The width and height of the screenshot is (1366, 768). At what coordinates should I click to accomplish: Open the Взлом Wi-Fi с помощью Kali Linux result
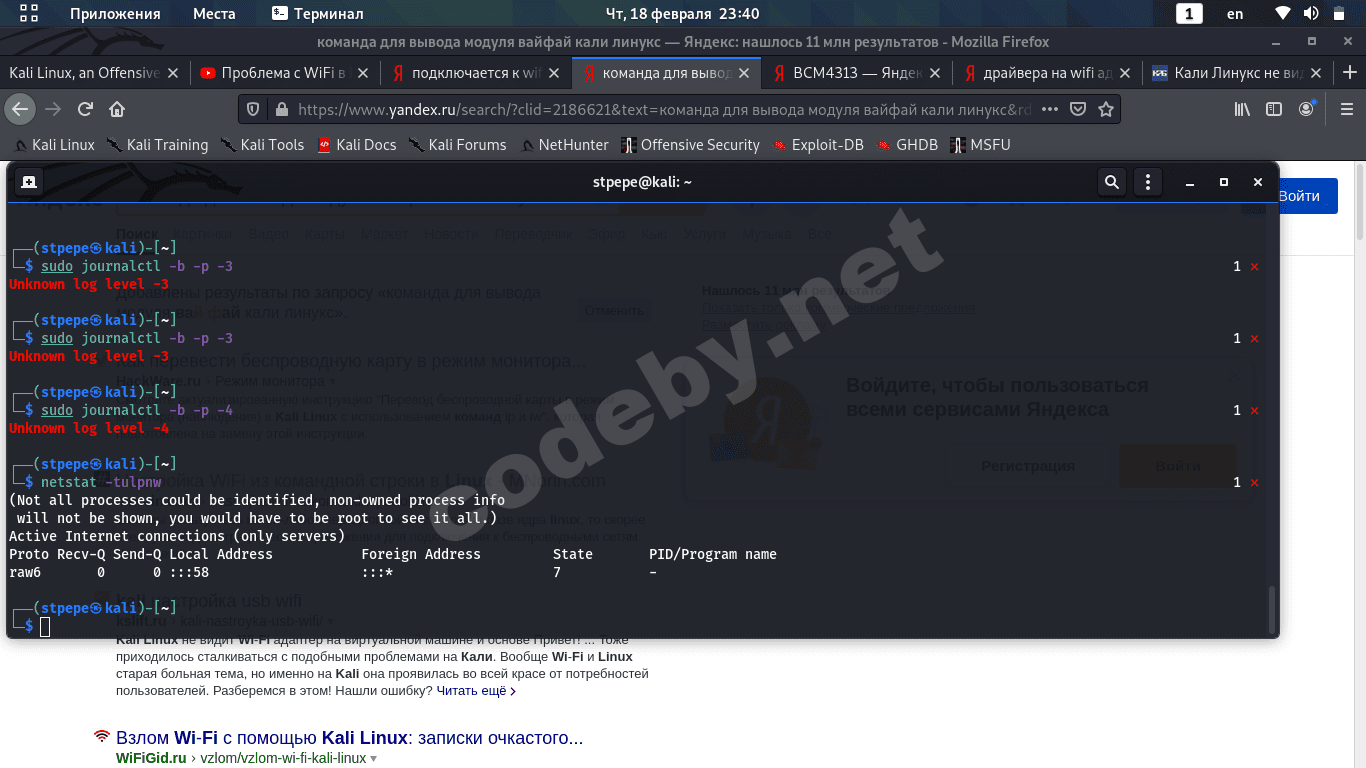[x=349, y=738]
